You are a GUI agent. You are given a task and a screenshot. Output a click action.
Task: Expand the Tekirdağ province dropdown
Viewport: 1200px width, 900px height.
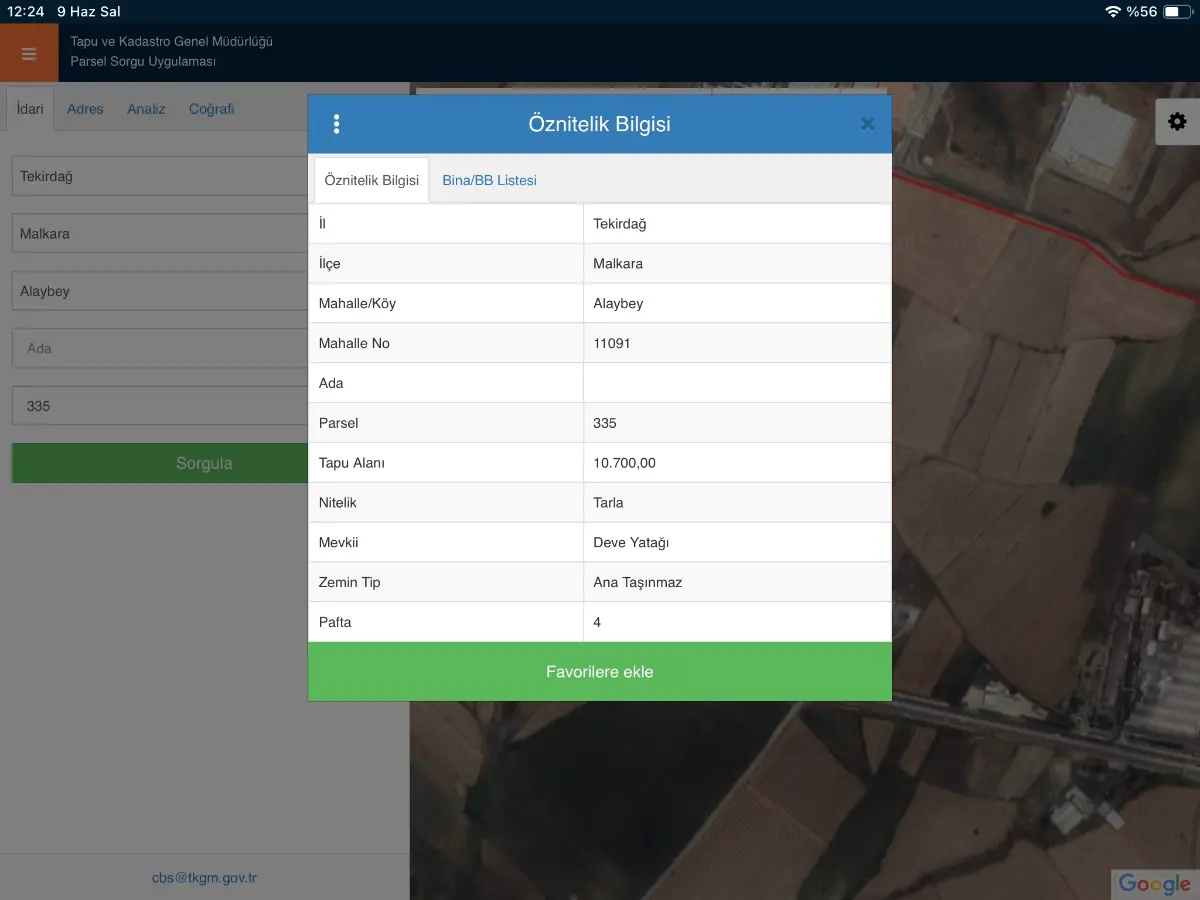click(160, 176)
